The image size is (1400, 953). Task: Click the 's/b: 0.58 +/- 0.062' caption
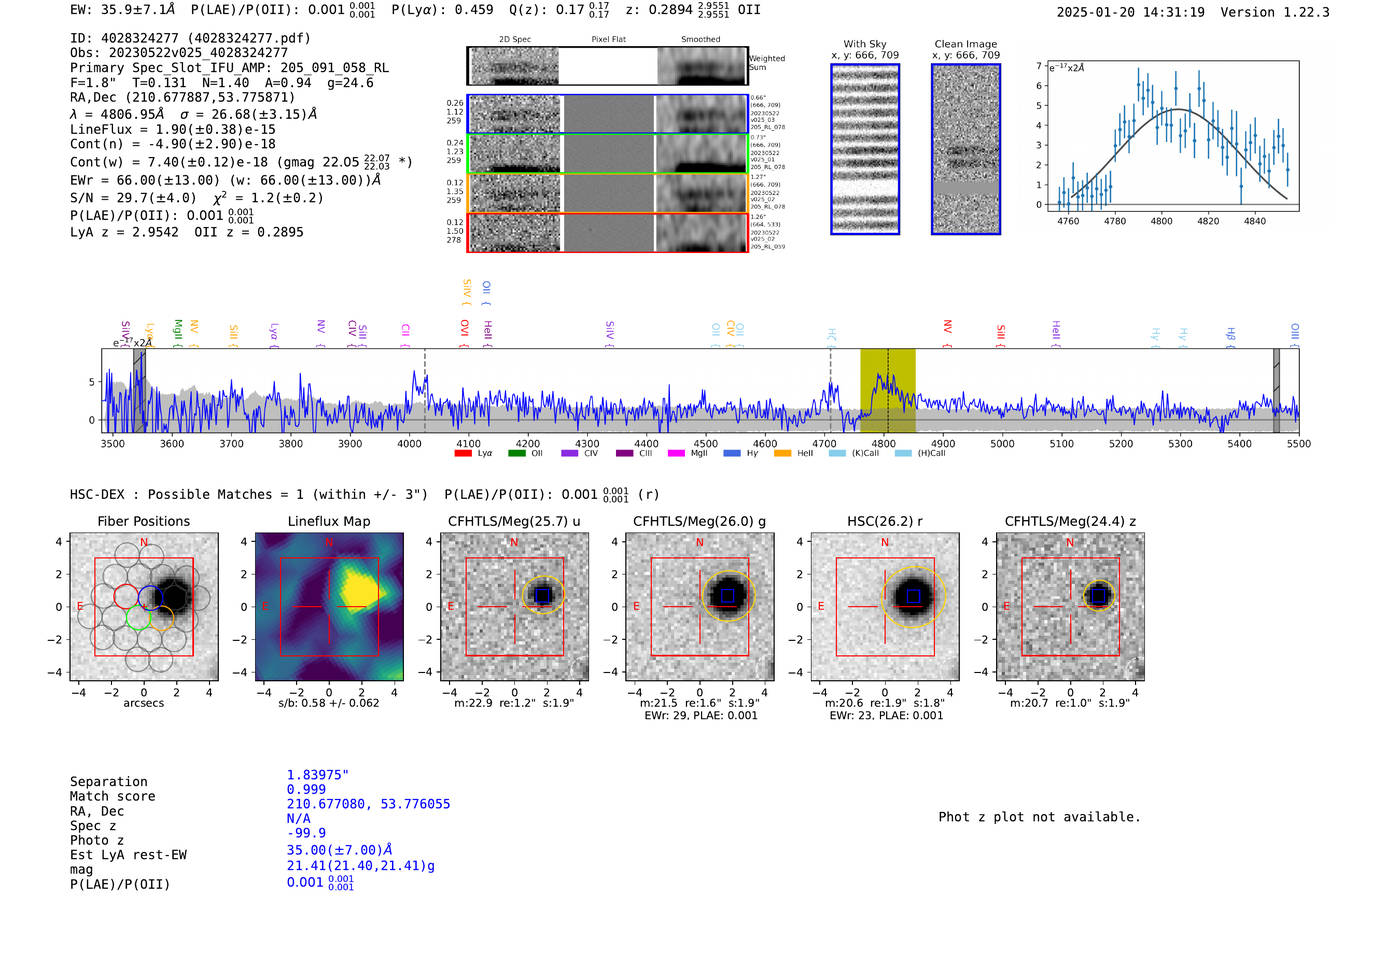[329, 703]
